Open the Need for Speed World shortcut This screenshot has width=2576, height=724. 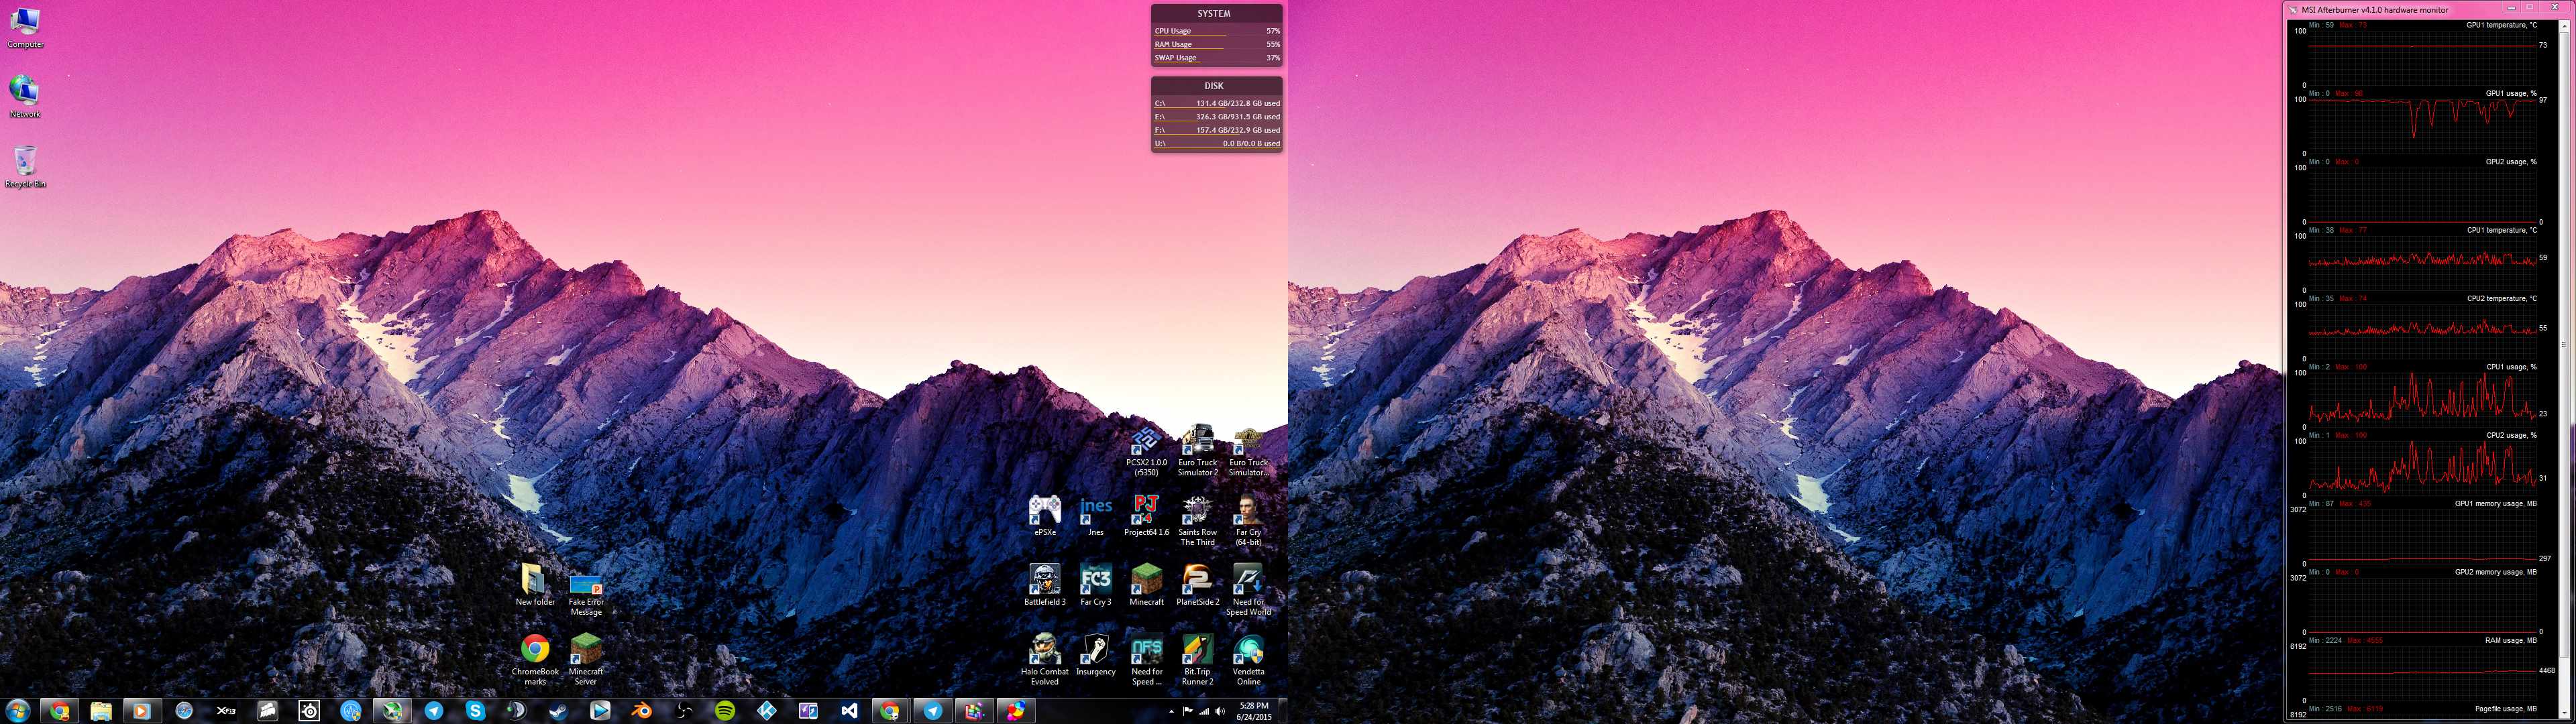(1248, 591)
